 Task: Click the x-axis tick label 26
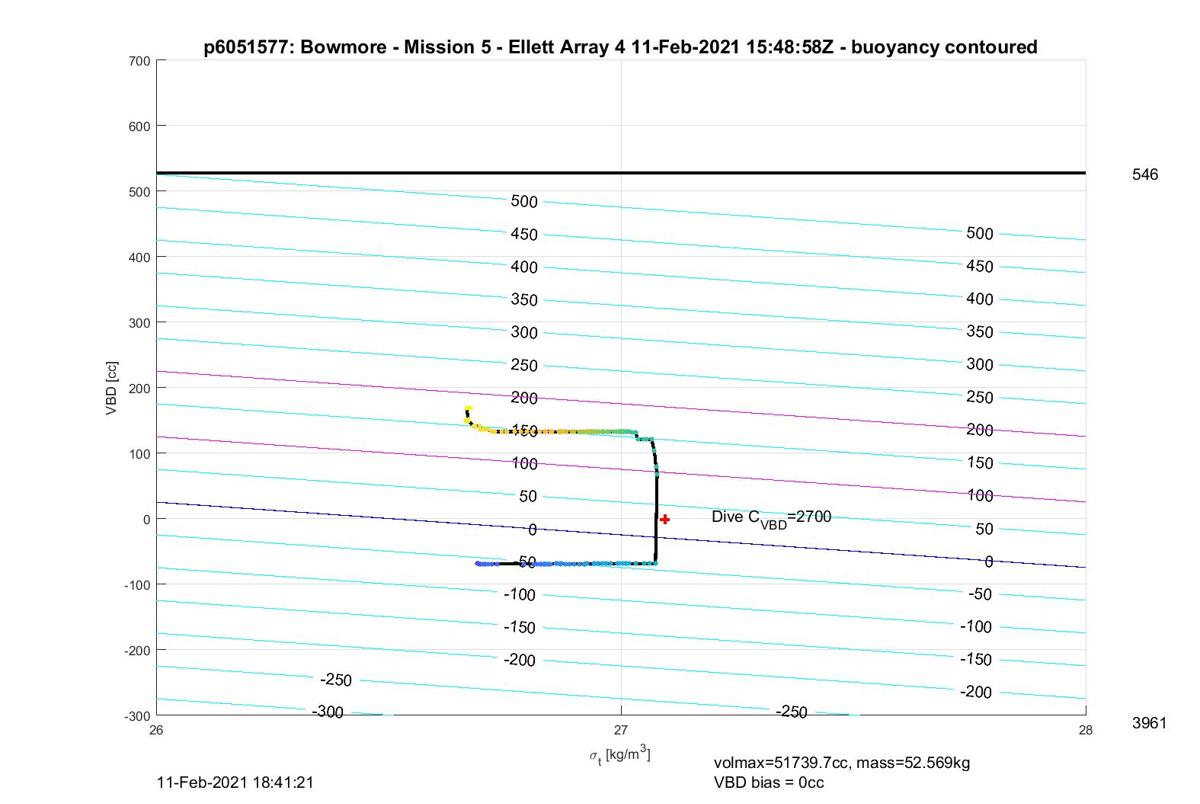(156, 730)
